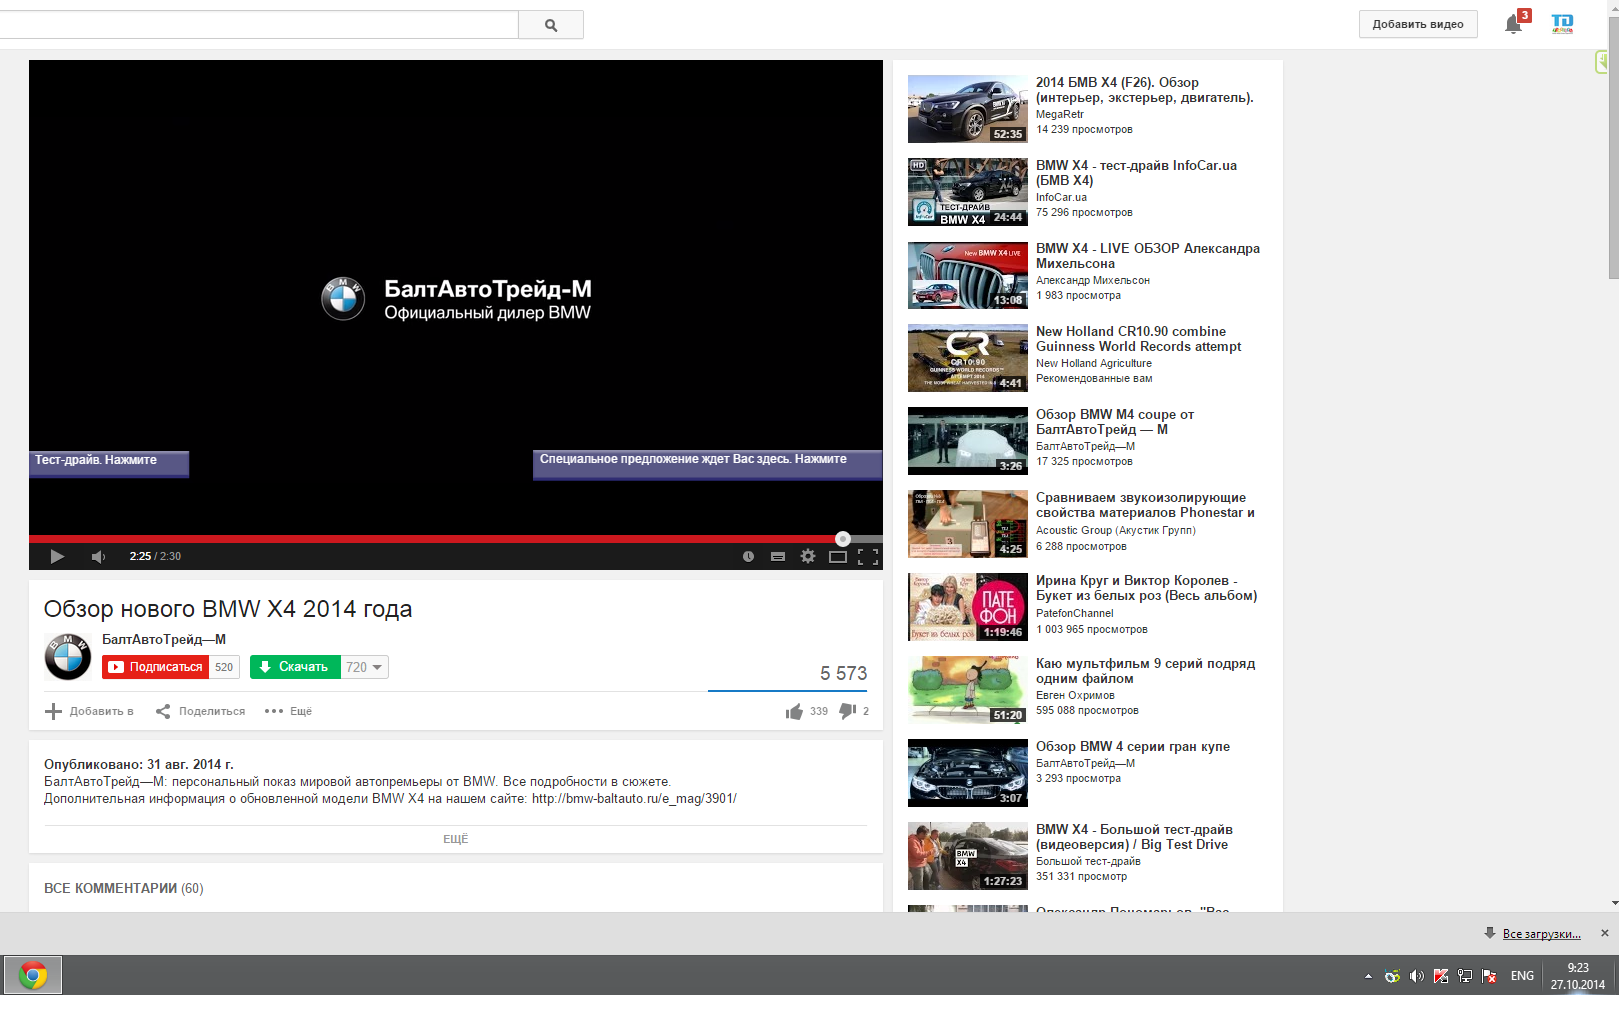The image size is (1619, 1022).
Task: Click the view count 5 573
Action: click(843, 673)
